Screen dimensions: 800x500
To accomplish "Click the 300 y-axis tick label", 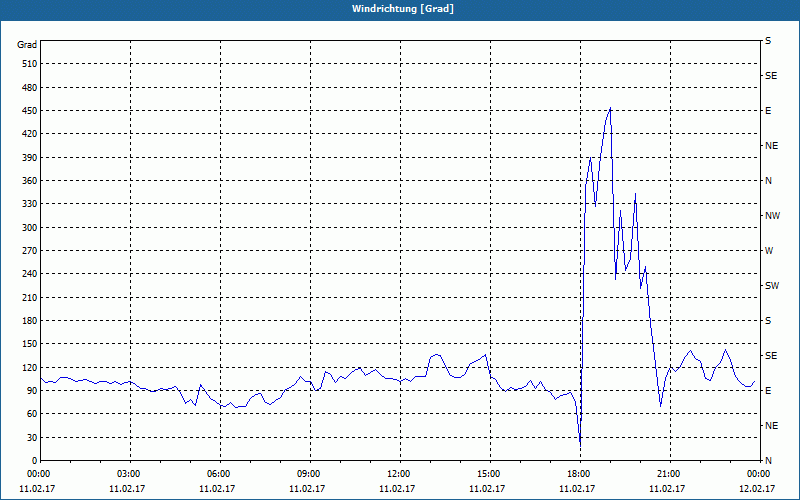I will click(x=29, y=228).
